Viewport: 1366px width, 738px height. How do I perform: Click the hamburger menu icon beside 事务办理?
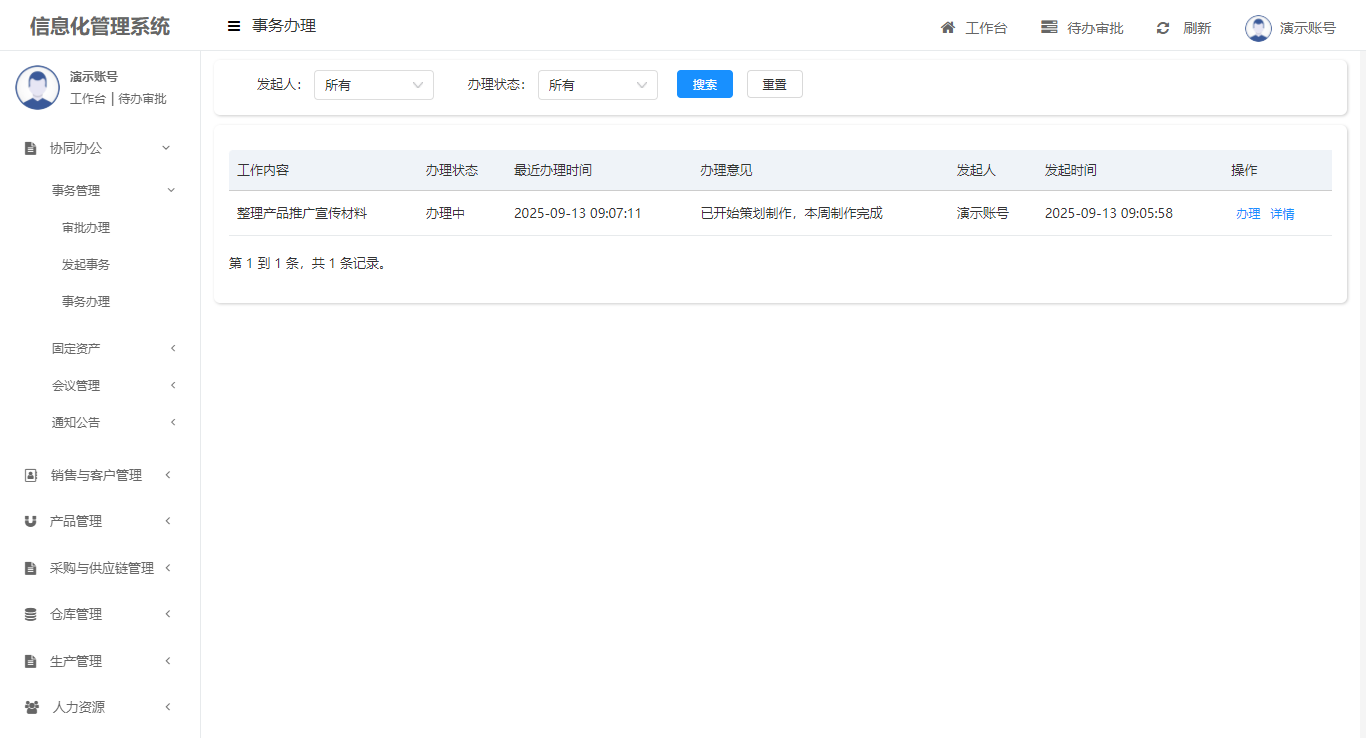[234, 27]
